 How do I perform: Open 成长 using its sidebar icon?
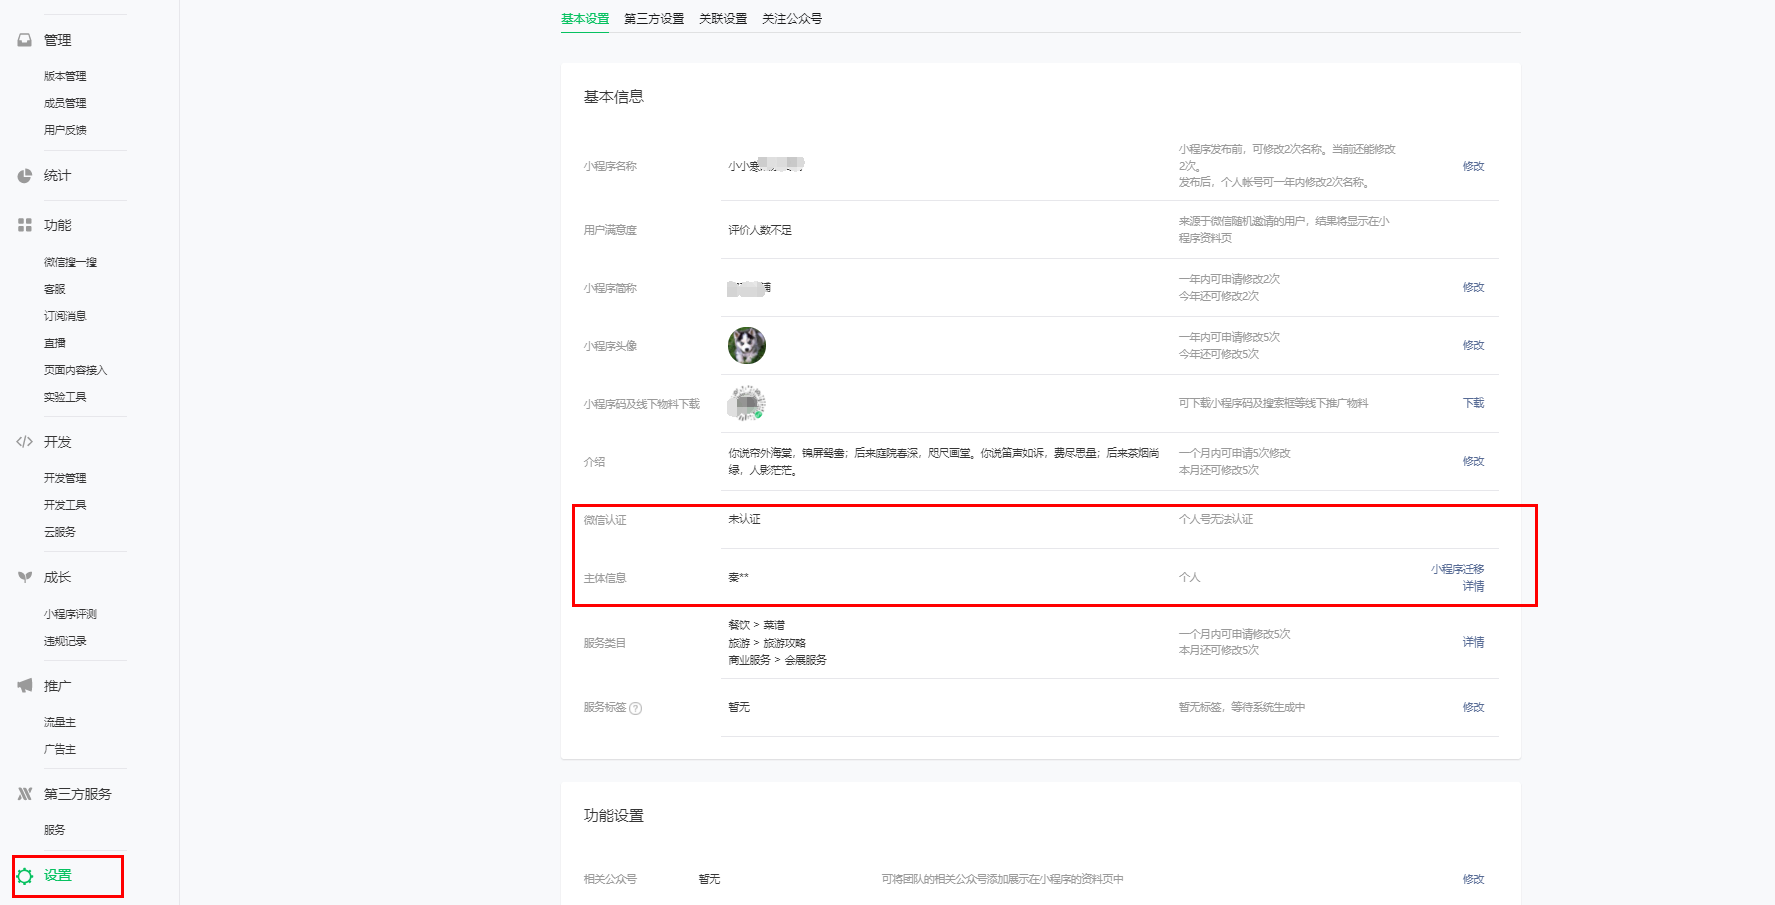pos(24,577)
